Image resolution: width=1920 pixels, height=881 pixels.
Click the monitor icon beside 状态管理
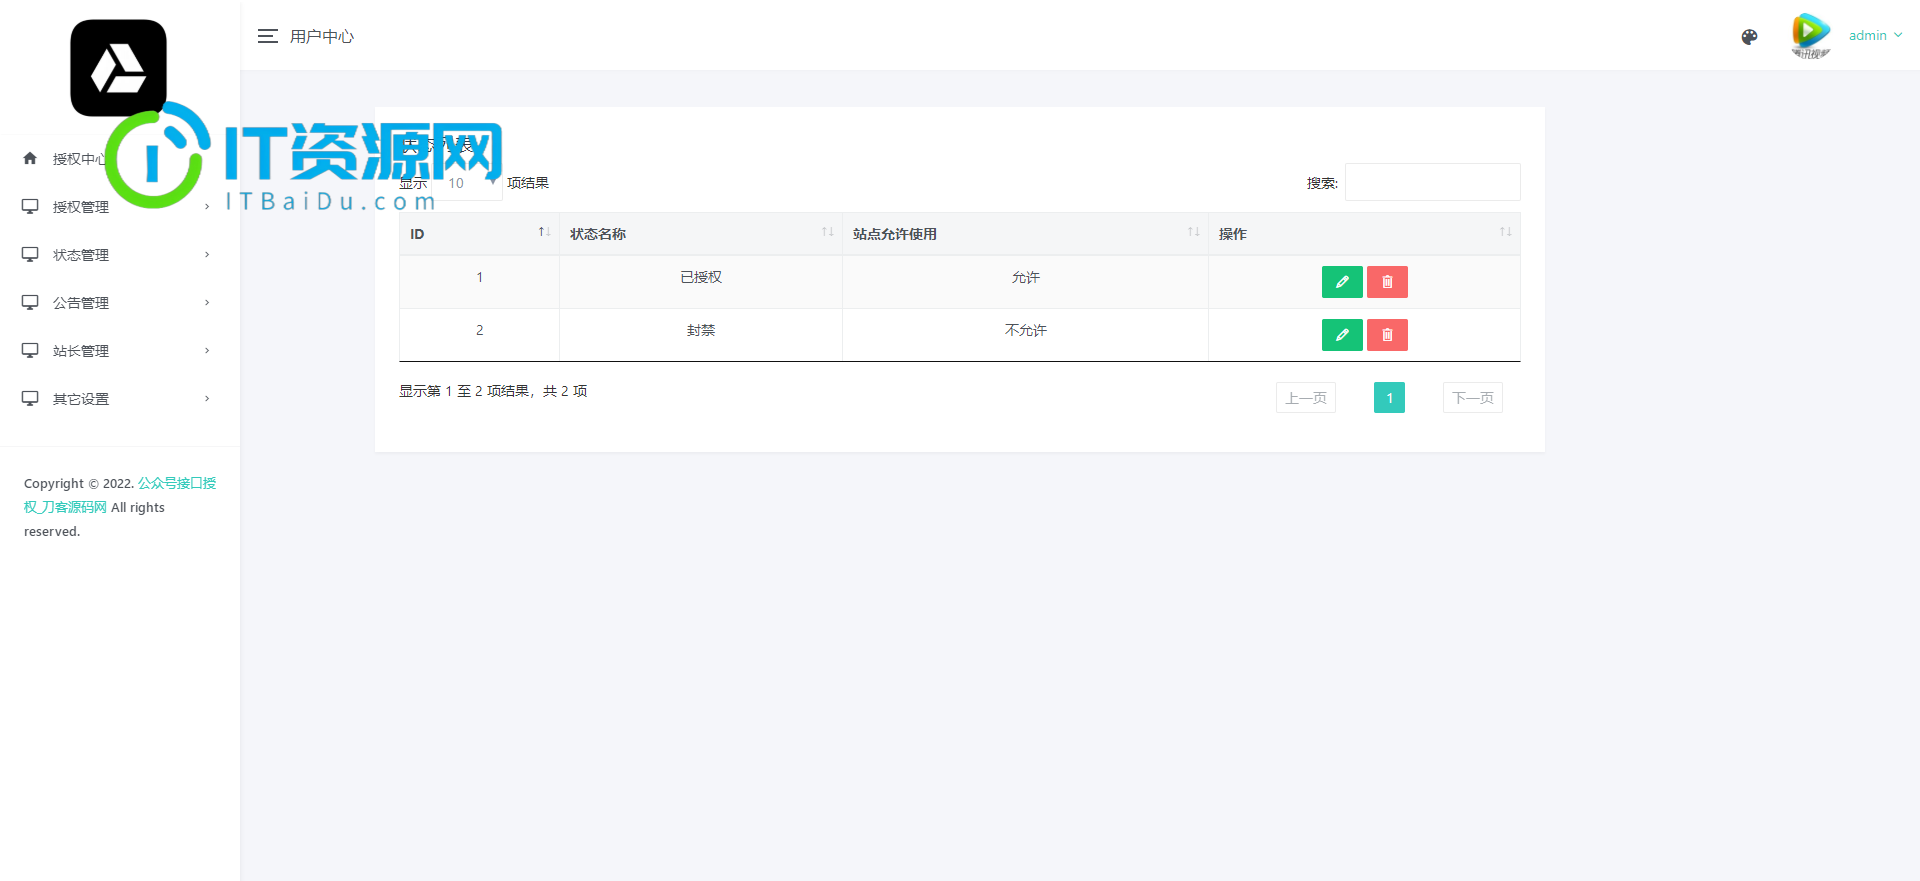tap(30, 254)
